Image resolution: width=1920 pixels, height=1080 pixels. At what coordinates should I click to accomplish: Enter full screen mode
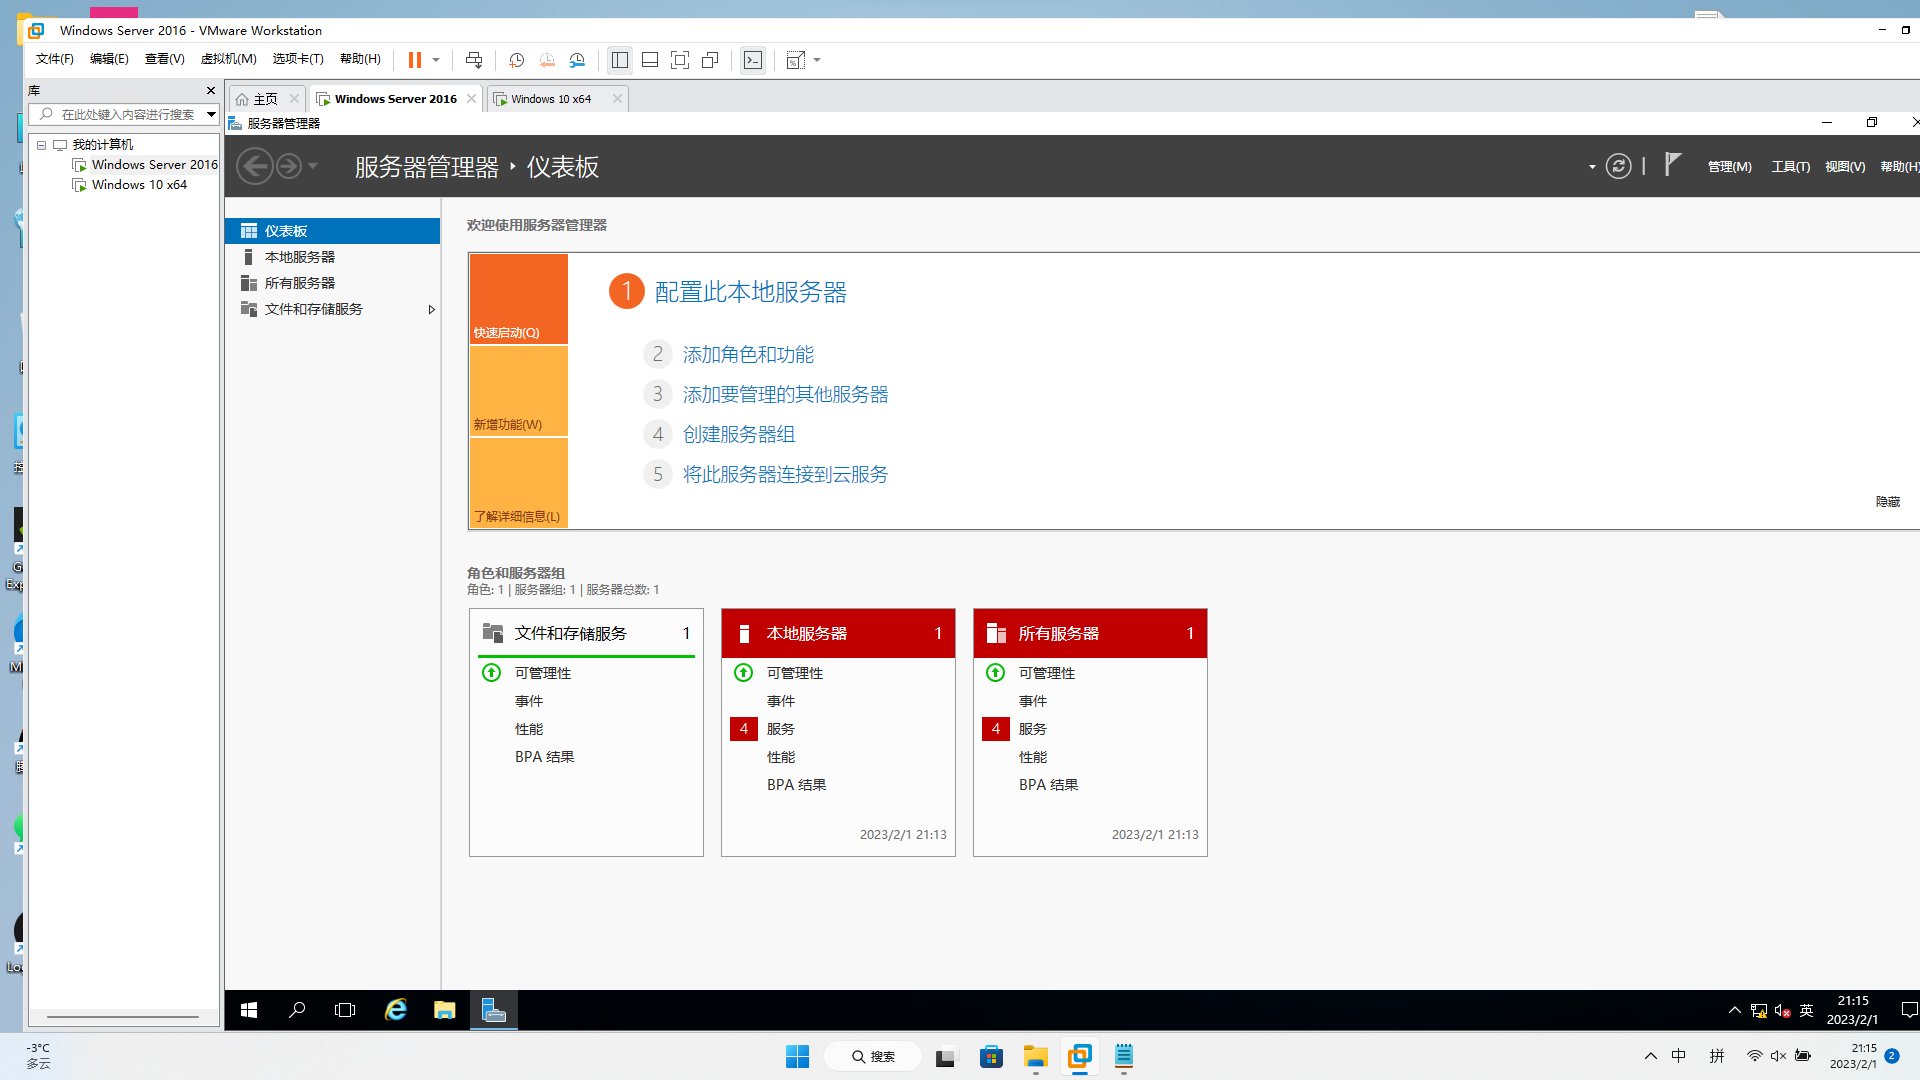(680, 60)
